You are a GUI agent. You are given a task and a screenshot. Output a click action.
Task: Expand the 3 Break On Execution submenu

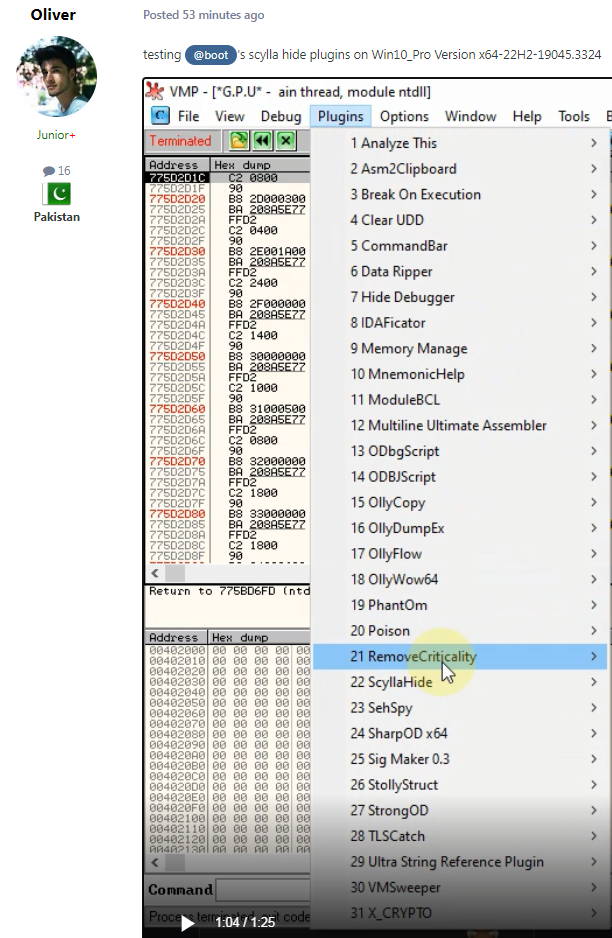pyautogui.click(x=460, y=194)
